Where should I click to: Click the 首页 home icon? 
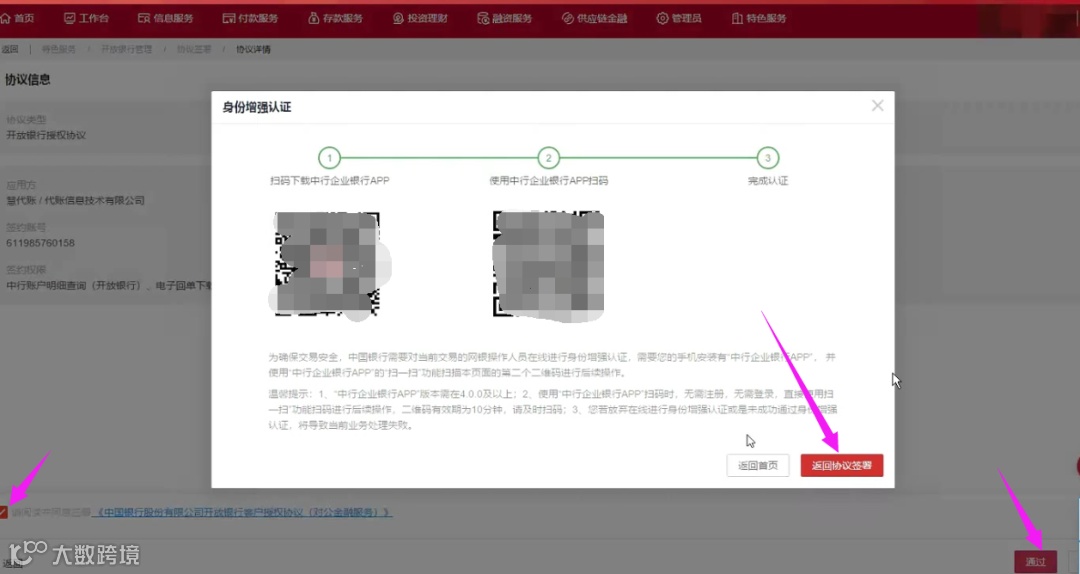coord(6,18)
